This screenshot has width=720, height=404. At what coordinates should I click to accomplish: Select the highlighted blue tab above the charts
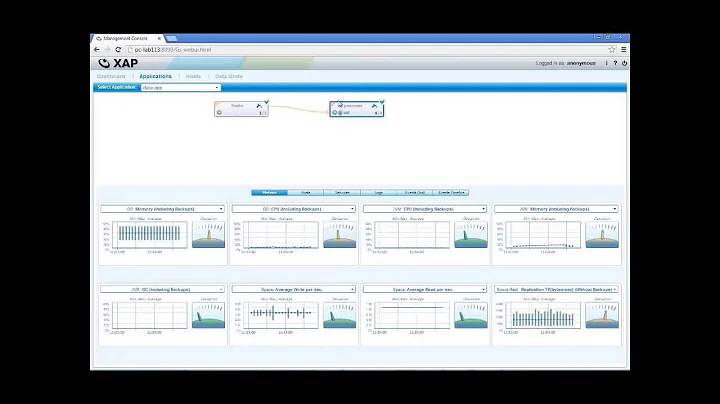click(270, 192)
